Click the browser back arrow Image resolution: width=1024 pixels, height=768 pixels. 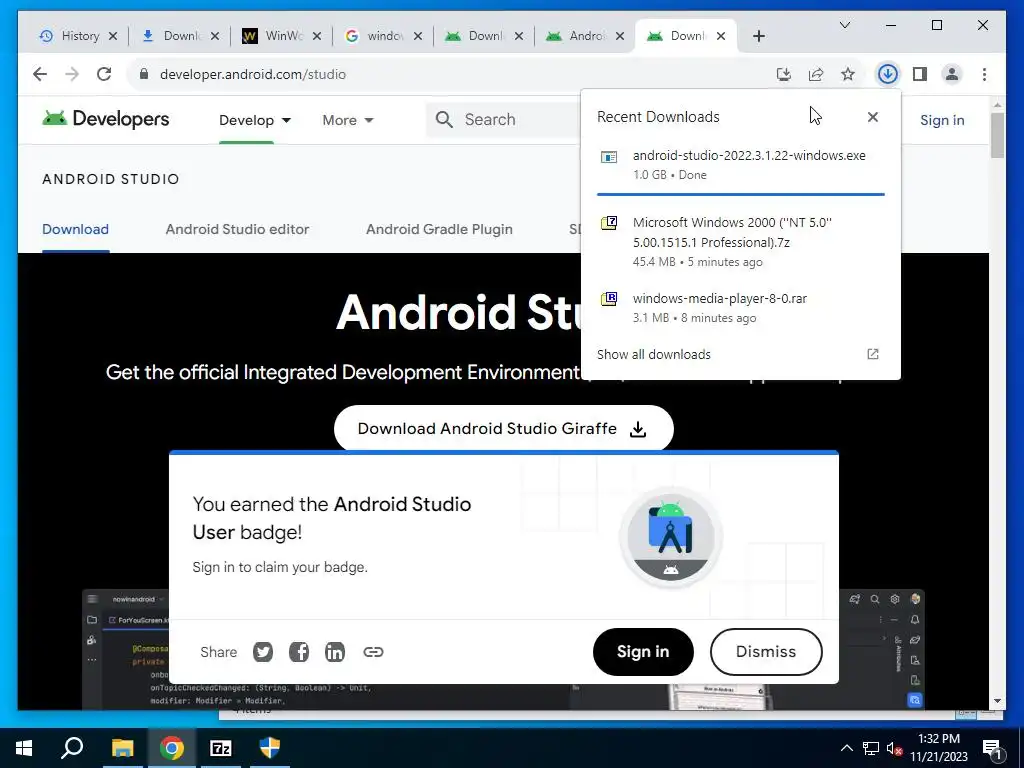coord(40,74)
